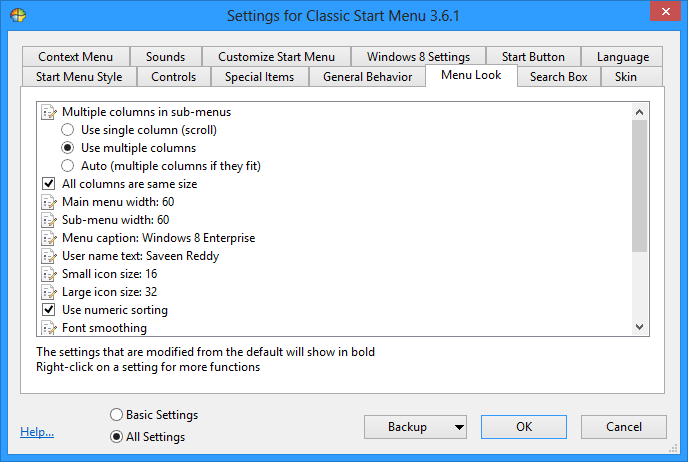688x462 pixels.
Task: Uncheck All columns are same size
Action: pos(49,184)
